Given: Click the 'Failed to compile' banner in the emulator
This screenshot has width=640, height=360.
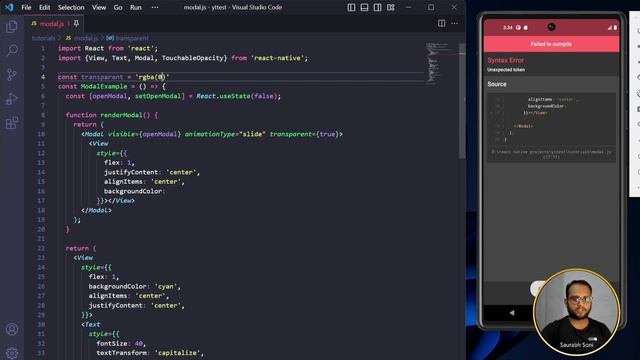Looking at the screenshot, I should click(x=551, y=44).
